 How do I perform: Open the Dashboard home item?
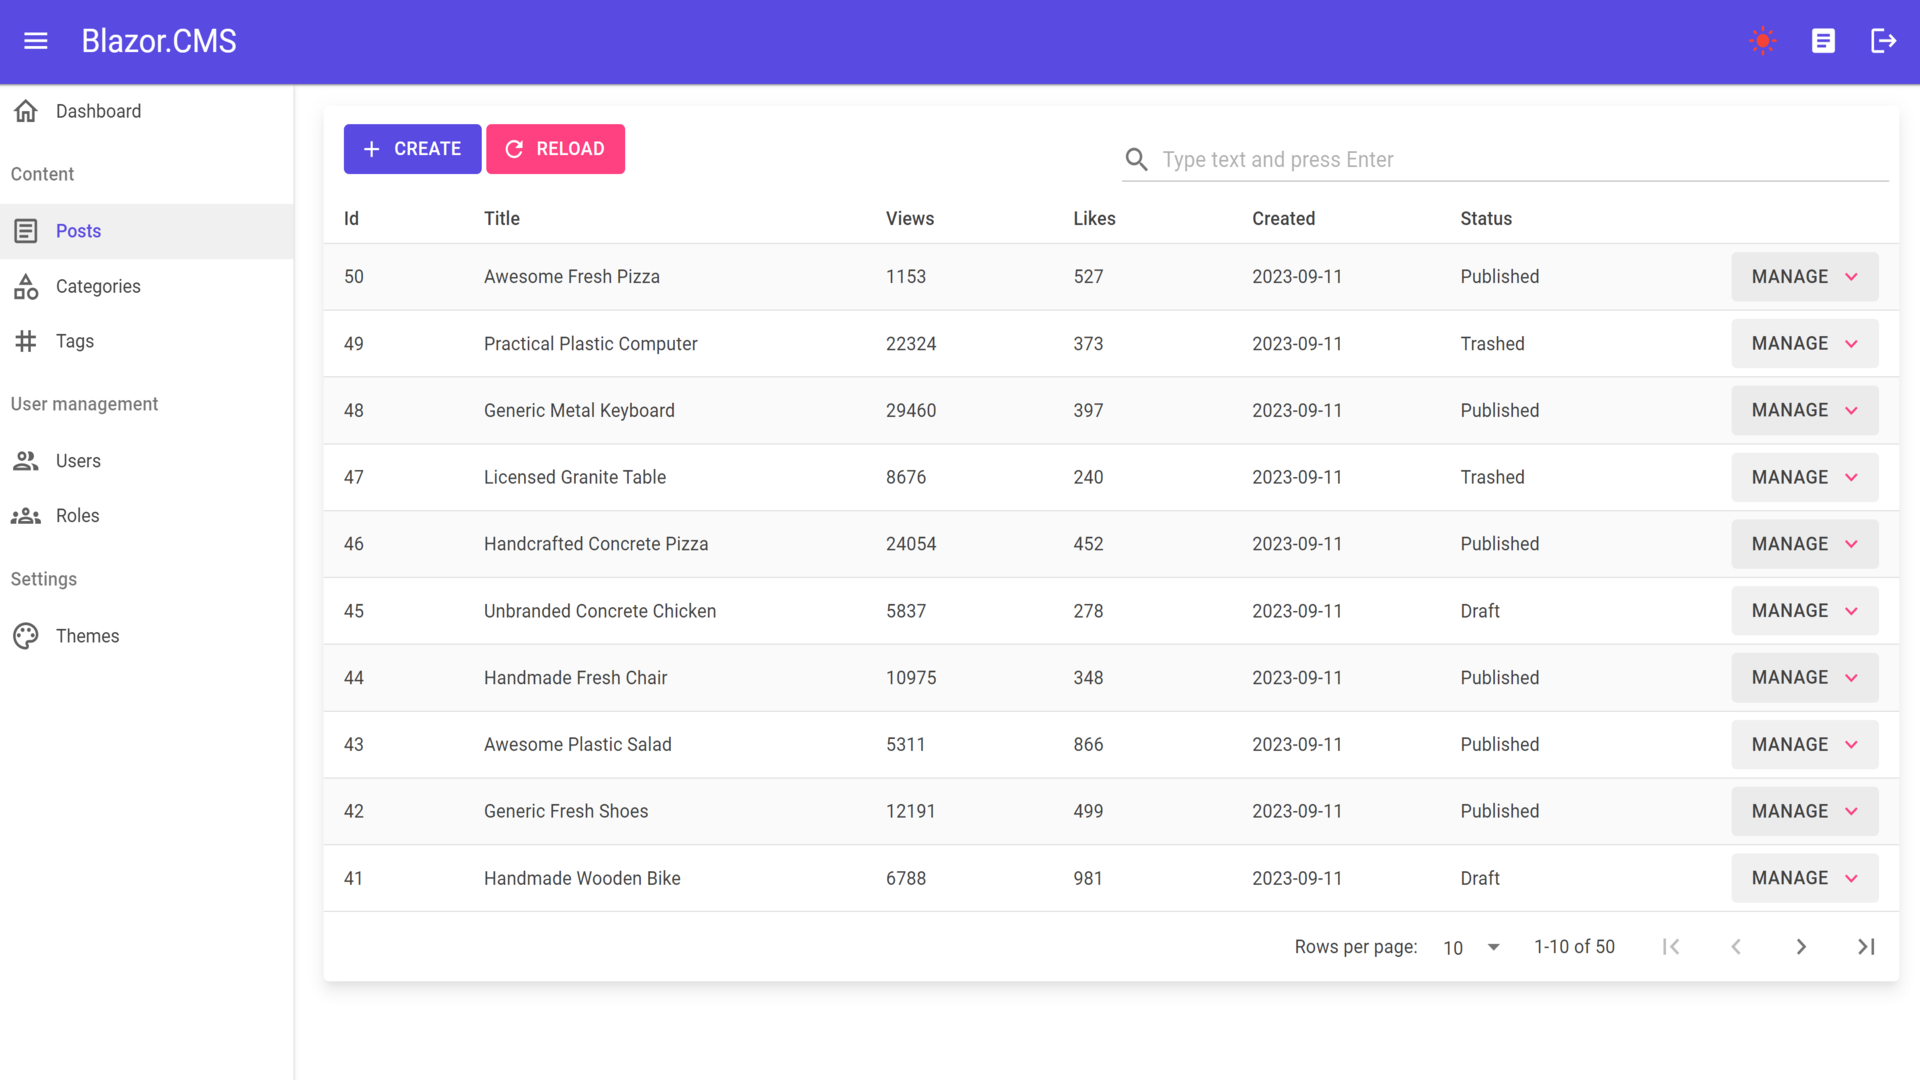click(x=98, y=111)
